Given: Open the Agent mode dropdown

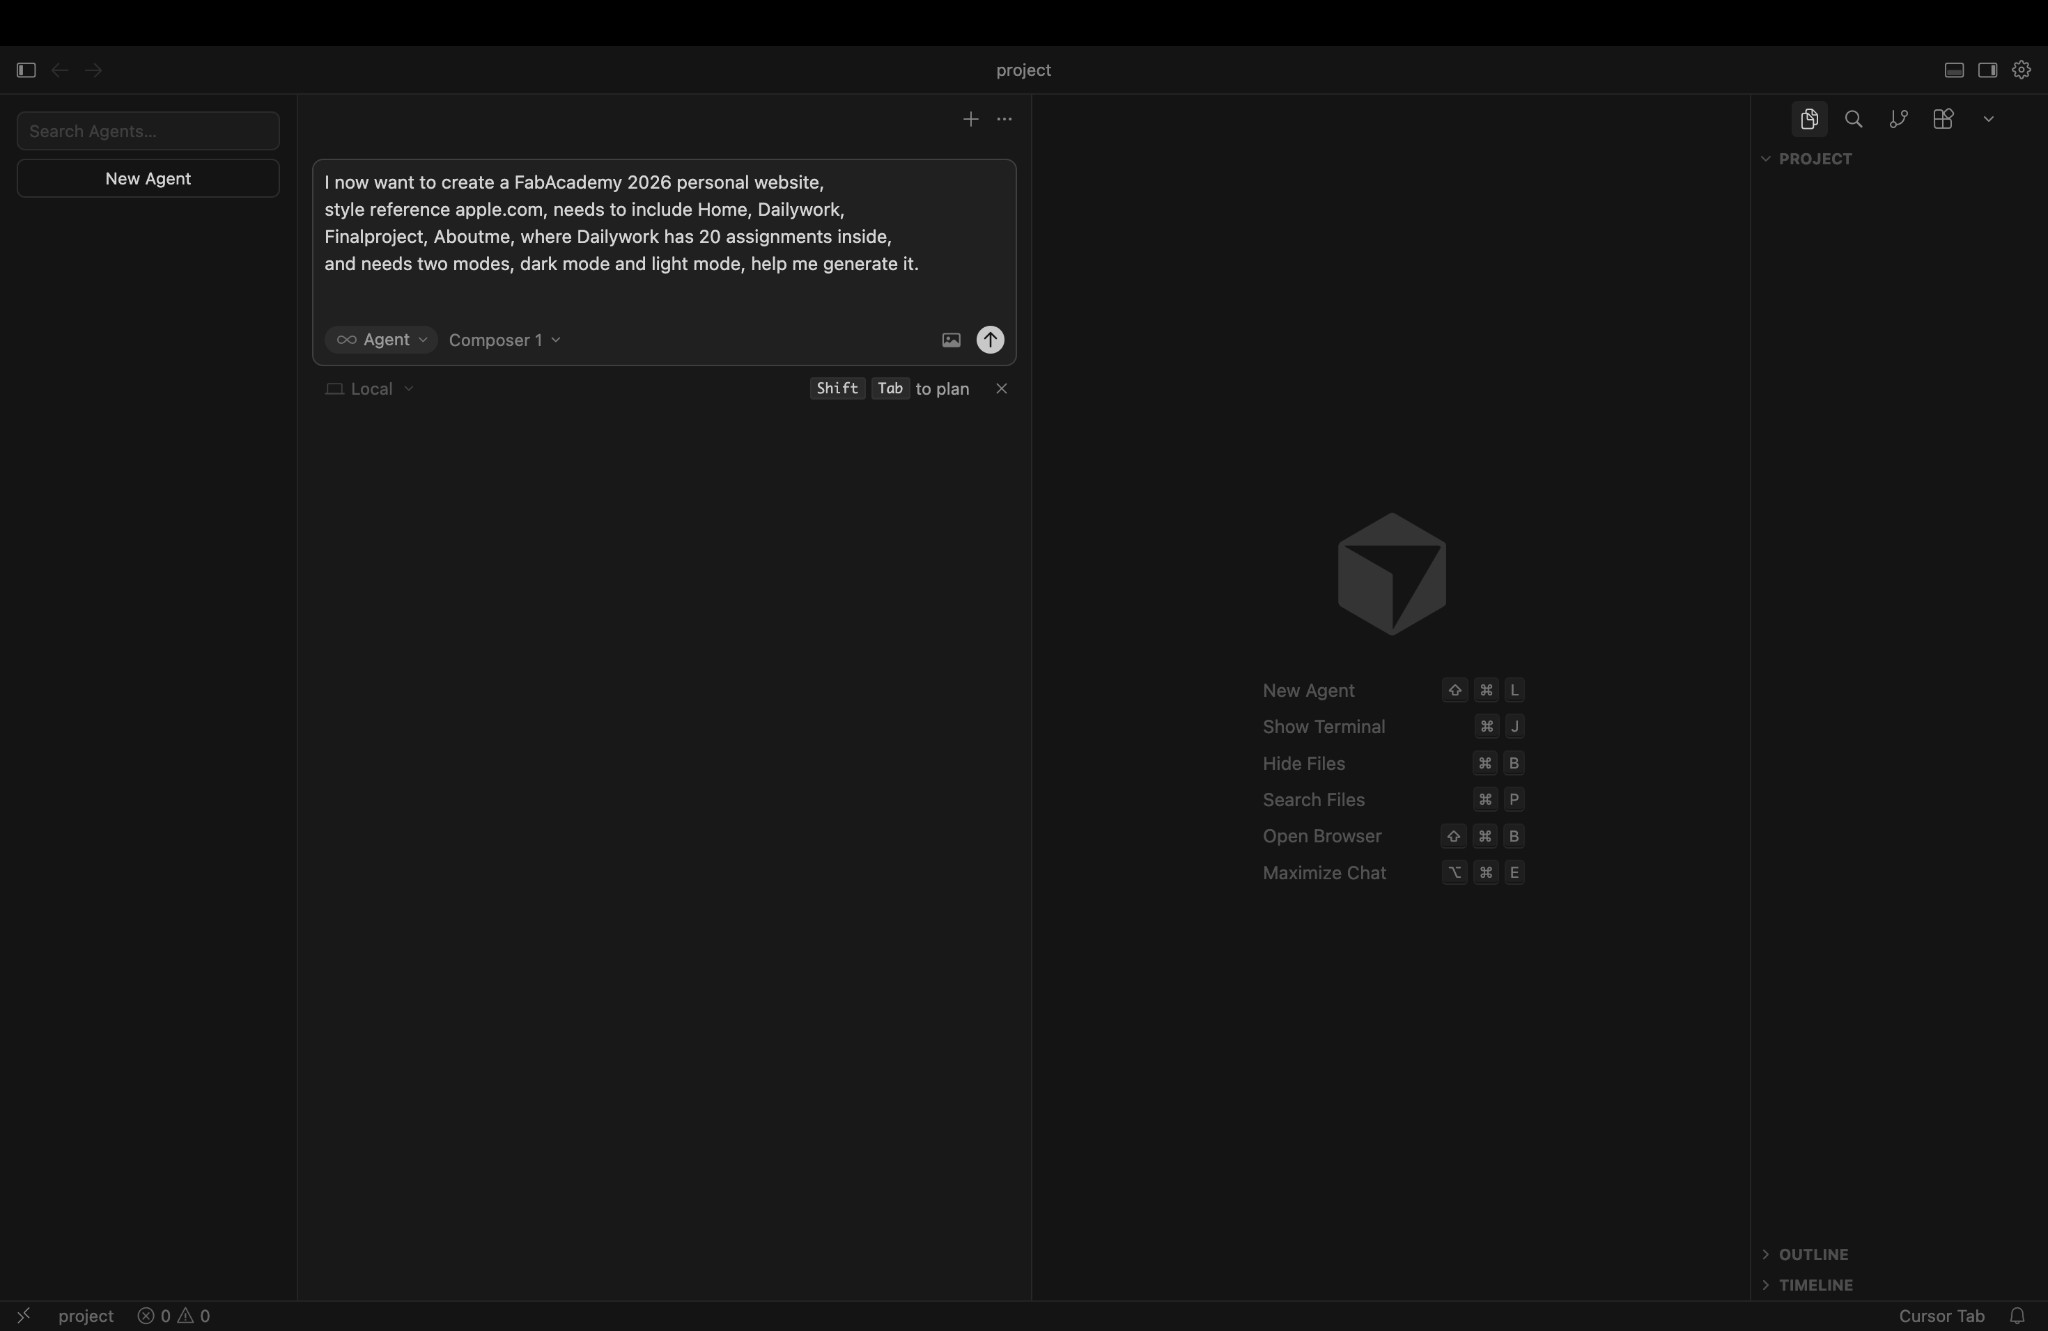Looking at the screenshot, I should (381, 340).
